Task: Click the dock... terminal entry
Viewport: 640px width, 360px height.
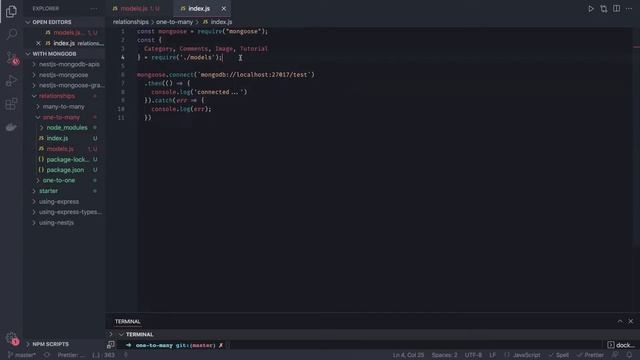Action: coord(621,345)
